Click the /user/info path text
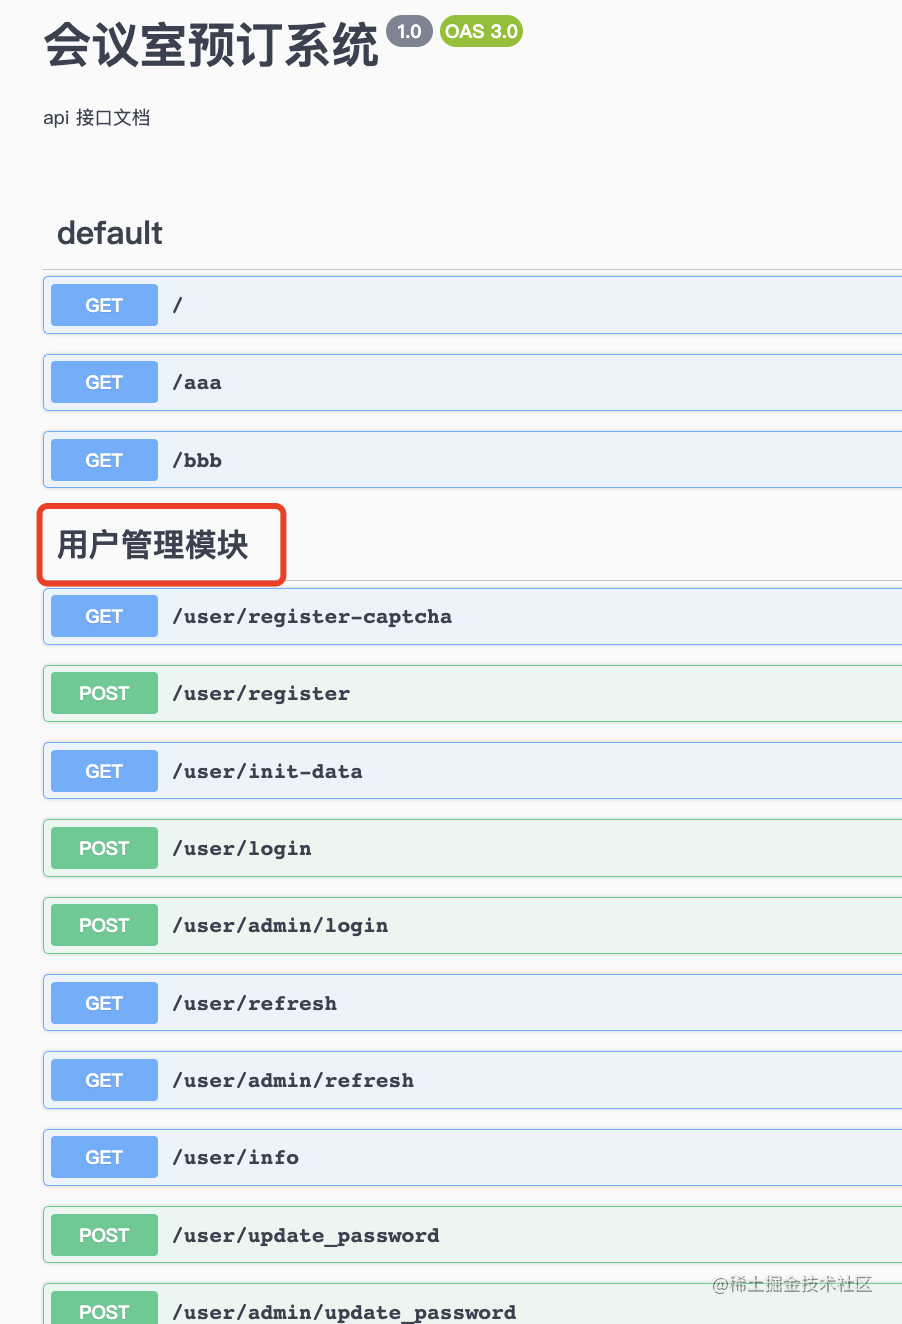Image resolution: width=902 pixels, height=1324 pixels. click(x=236, y=1158)
